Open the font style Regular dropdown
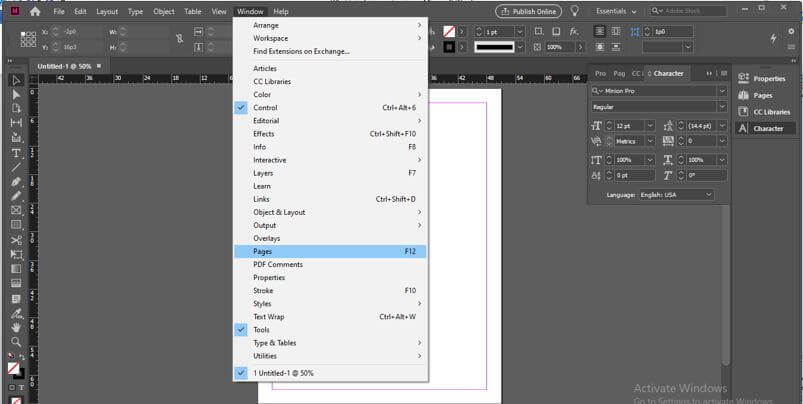The height and width of the screenshot is (404, 803). (x=722, y=107)
